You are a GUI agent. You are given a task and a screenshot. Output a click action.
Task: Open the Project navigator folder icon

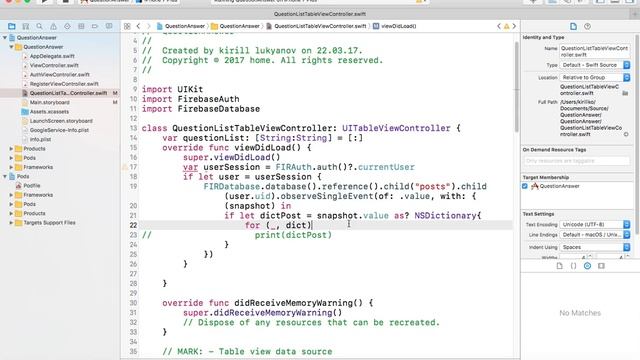(12, 26)
